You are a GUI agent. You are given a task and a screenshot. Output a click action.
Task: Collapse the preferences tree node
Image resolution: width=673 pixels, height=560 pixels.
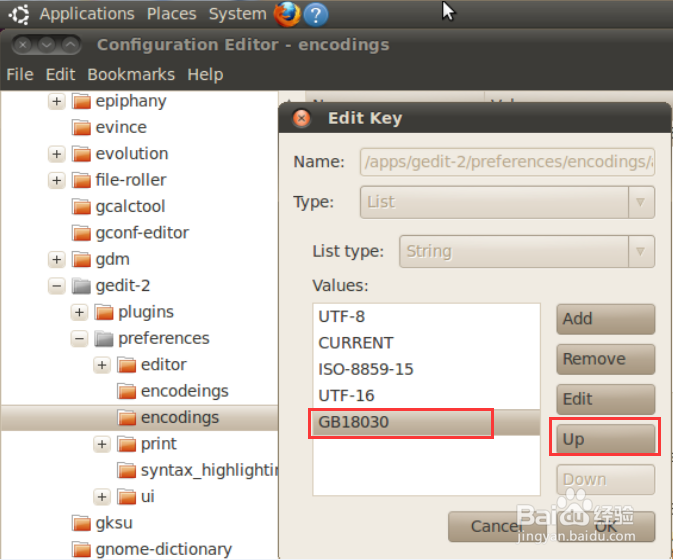[79, 339]
